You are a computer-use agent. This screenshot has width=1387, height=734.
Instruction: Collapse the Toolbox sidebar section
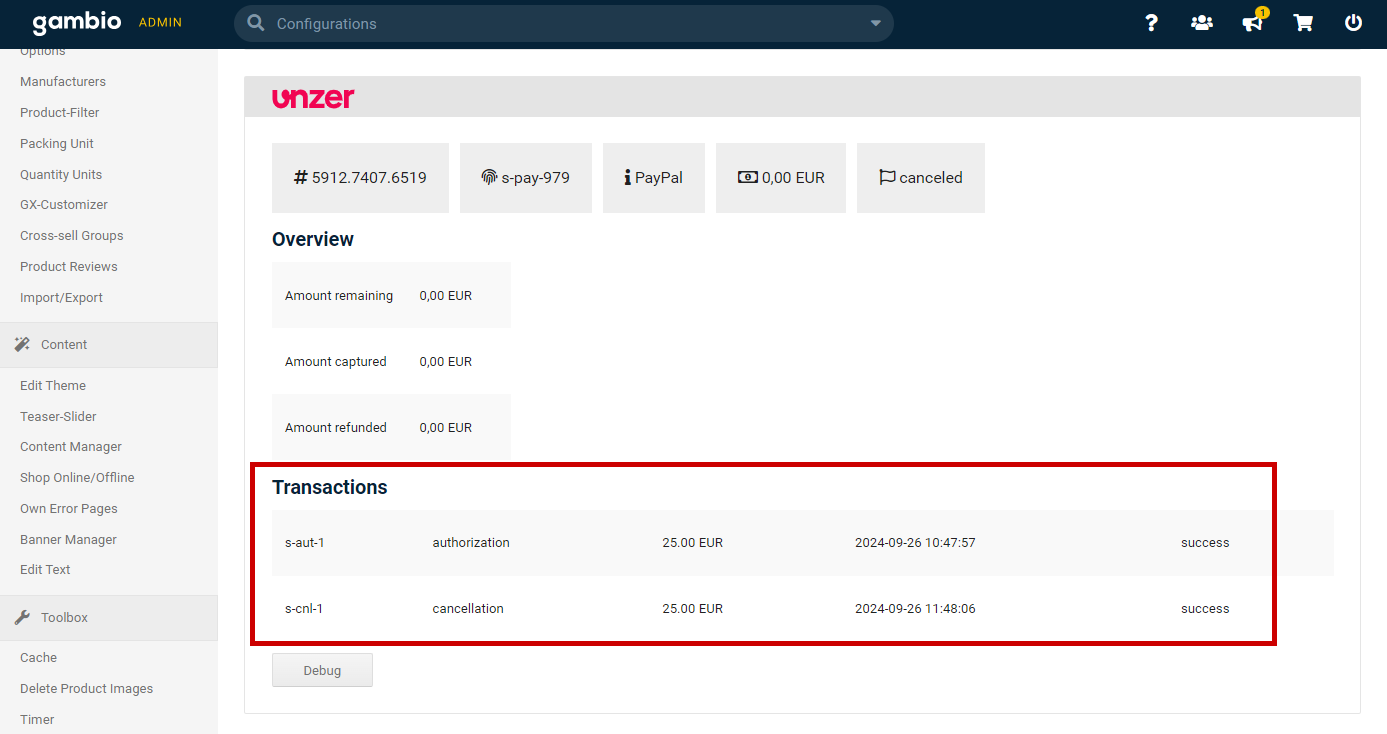[x=109, y=617]
